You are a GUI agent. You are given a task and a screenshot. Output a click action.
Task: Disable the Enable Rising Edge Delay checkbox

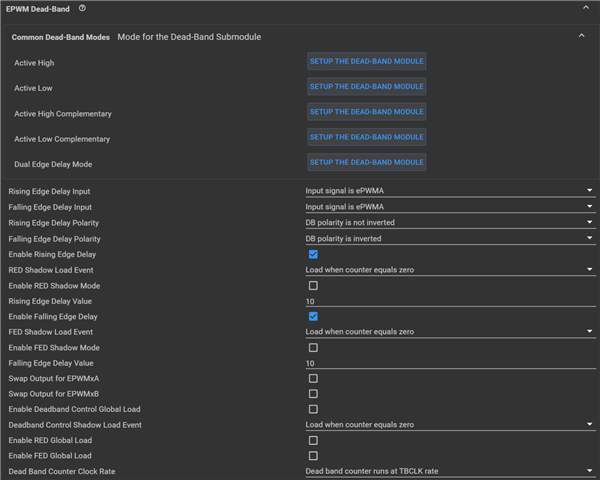[313, 255]
